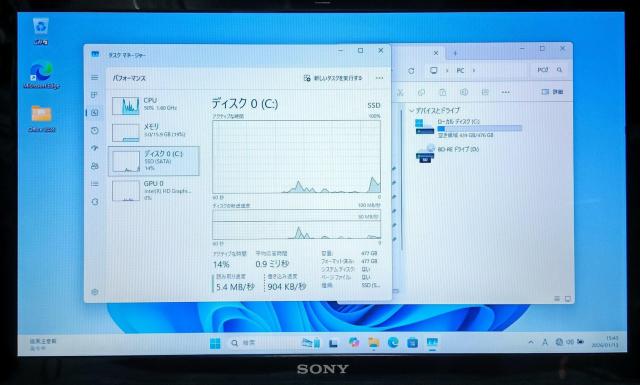Screen dimensions: 640x385
Task: Open the Microsoft Edge desktop shortcut
Action: (41, 75)
